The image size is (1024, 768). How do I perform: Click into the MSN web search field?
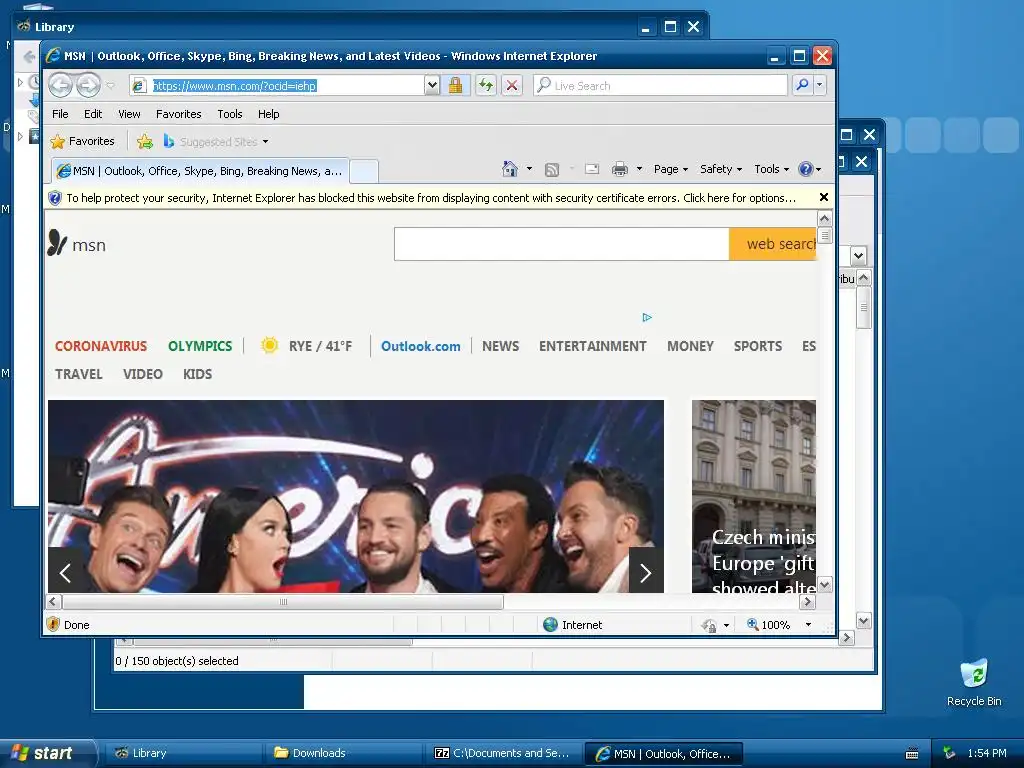point(562,244)
